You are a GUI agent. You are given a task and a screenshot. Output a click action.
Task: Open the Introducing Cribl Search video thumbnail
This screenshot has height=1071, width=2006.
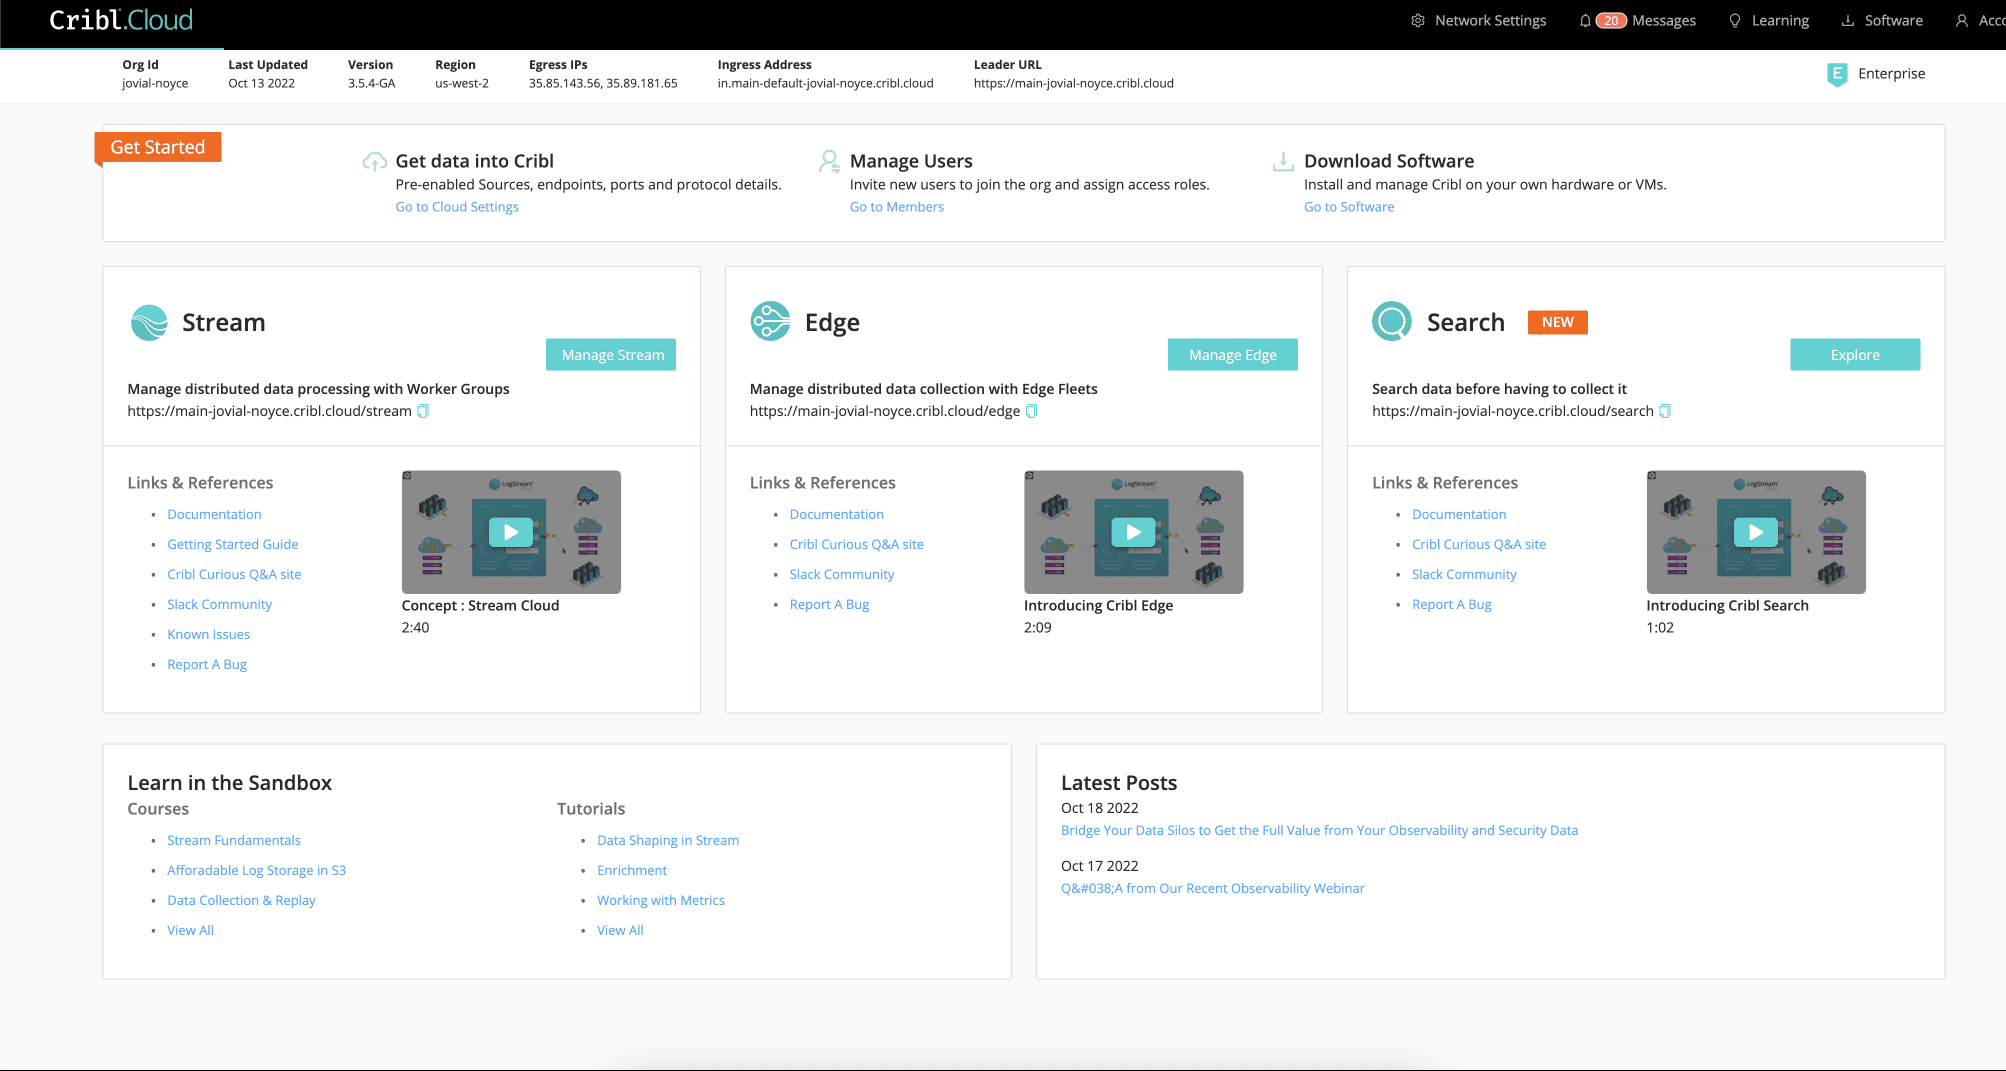[x=1755, y=532]
